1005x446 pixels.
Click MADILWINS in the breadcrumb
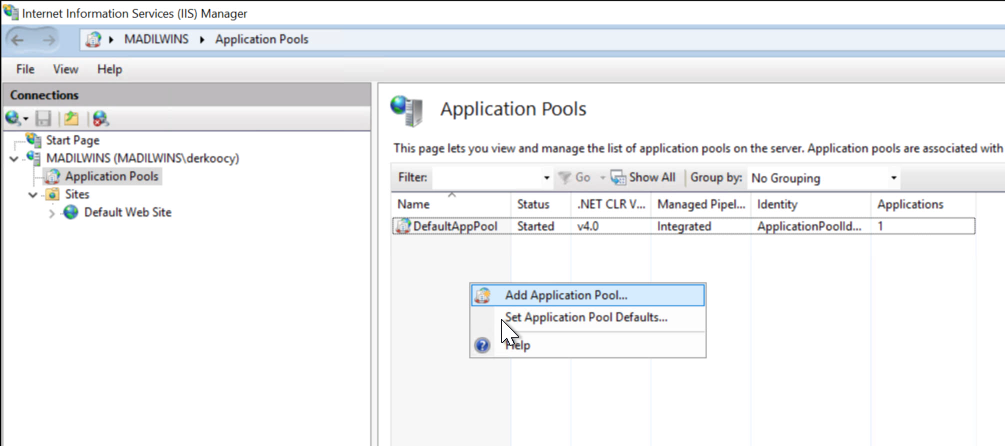coord(156,40)
